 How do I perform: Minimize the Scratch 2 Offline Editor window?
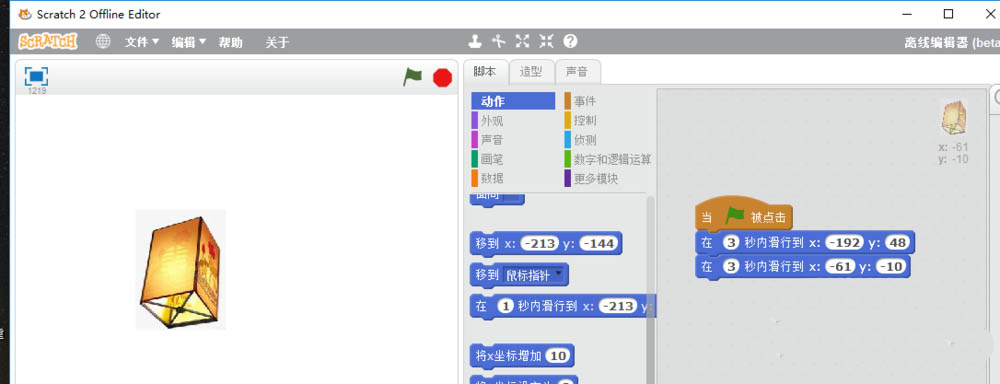point(906,14)
